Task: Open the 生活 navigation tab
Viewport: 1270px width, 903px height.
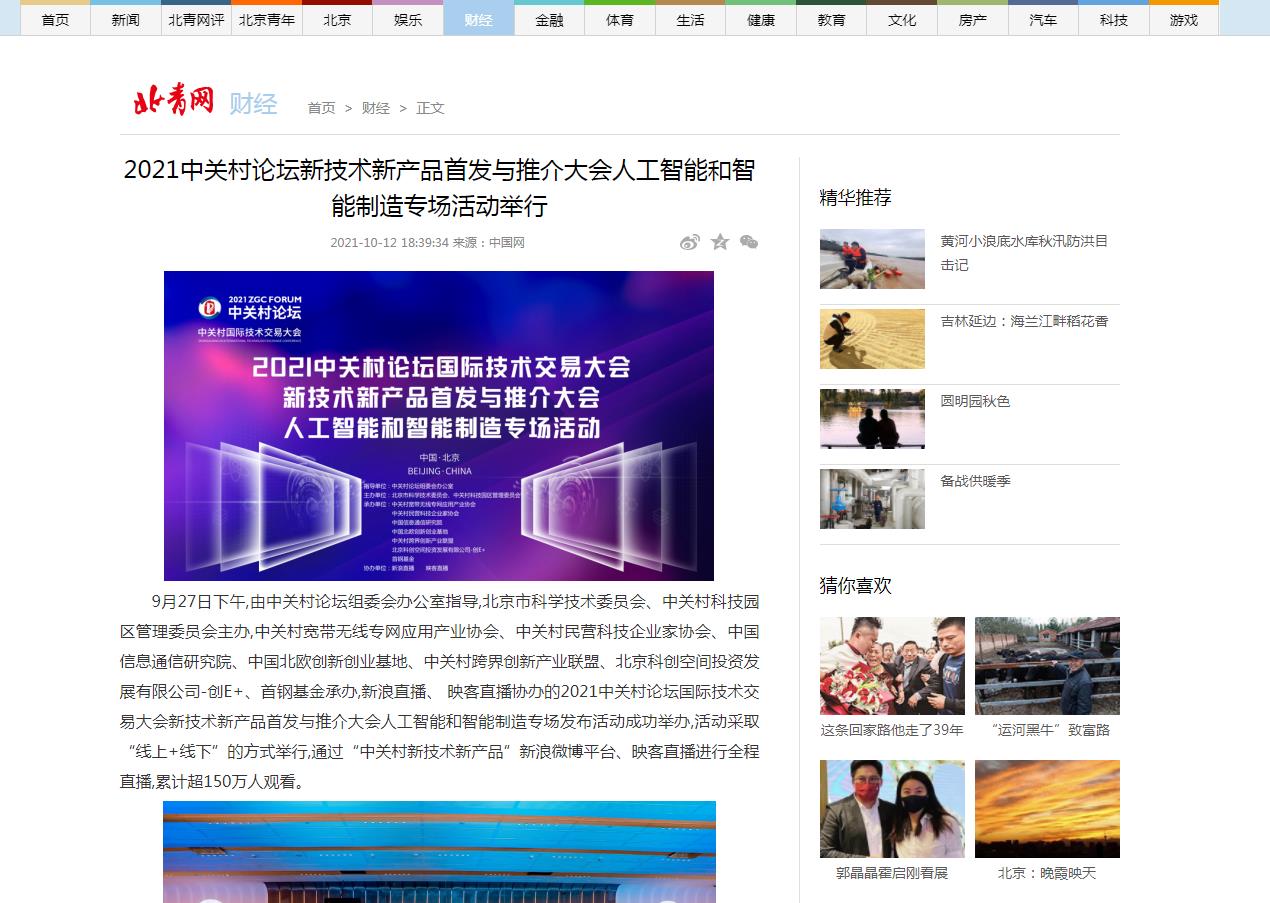Action: click(x=690, y=20)
